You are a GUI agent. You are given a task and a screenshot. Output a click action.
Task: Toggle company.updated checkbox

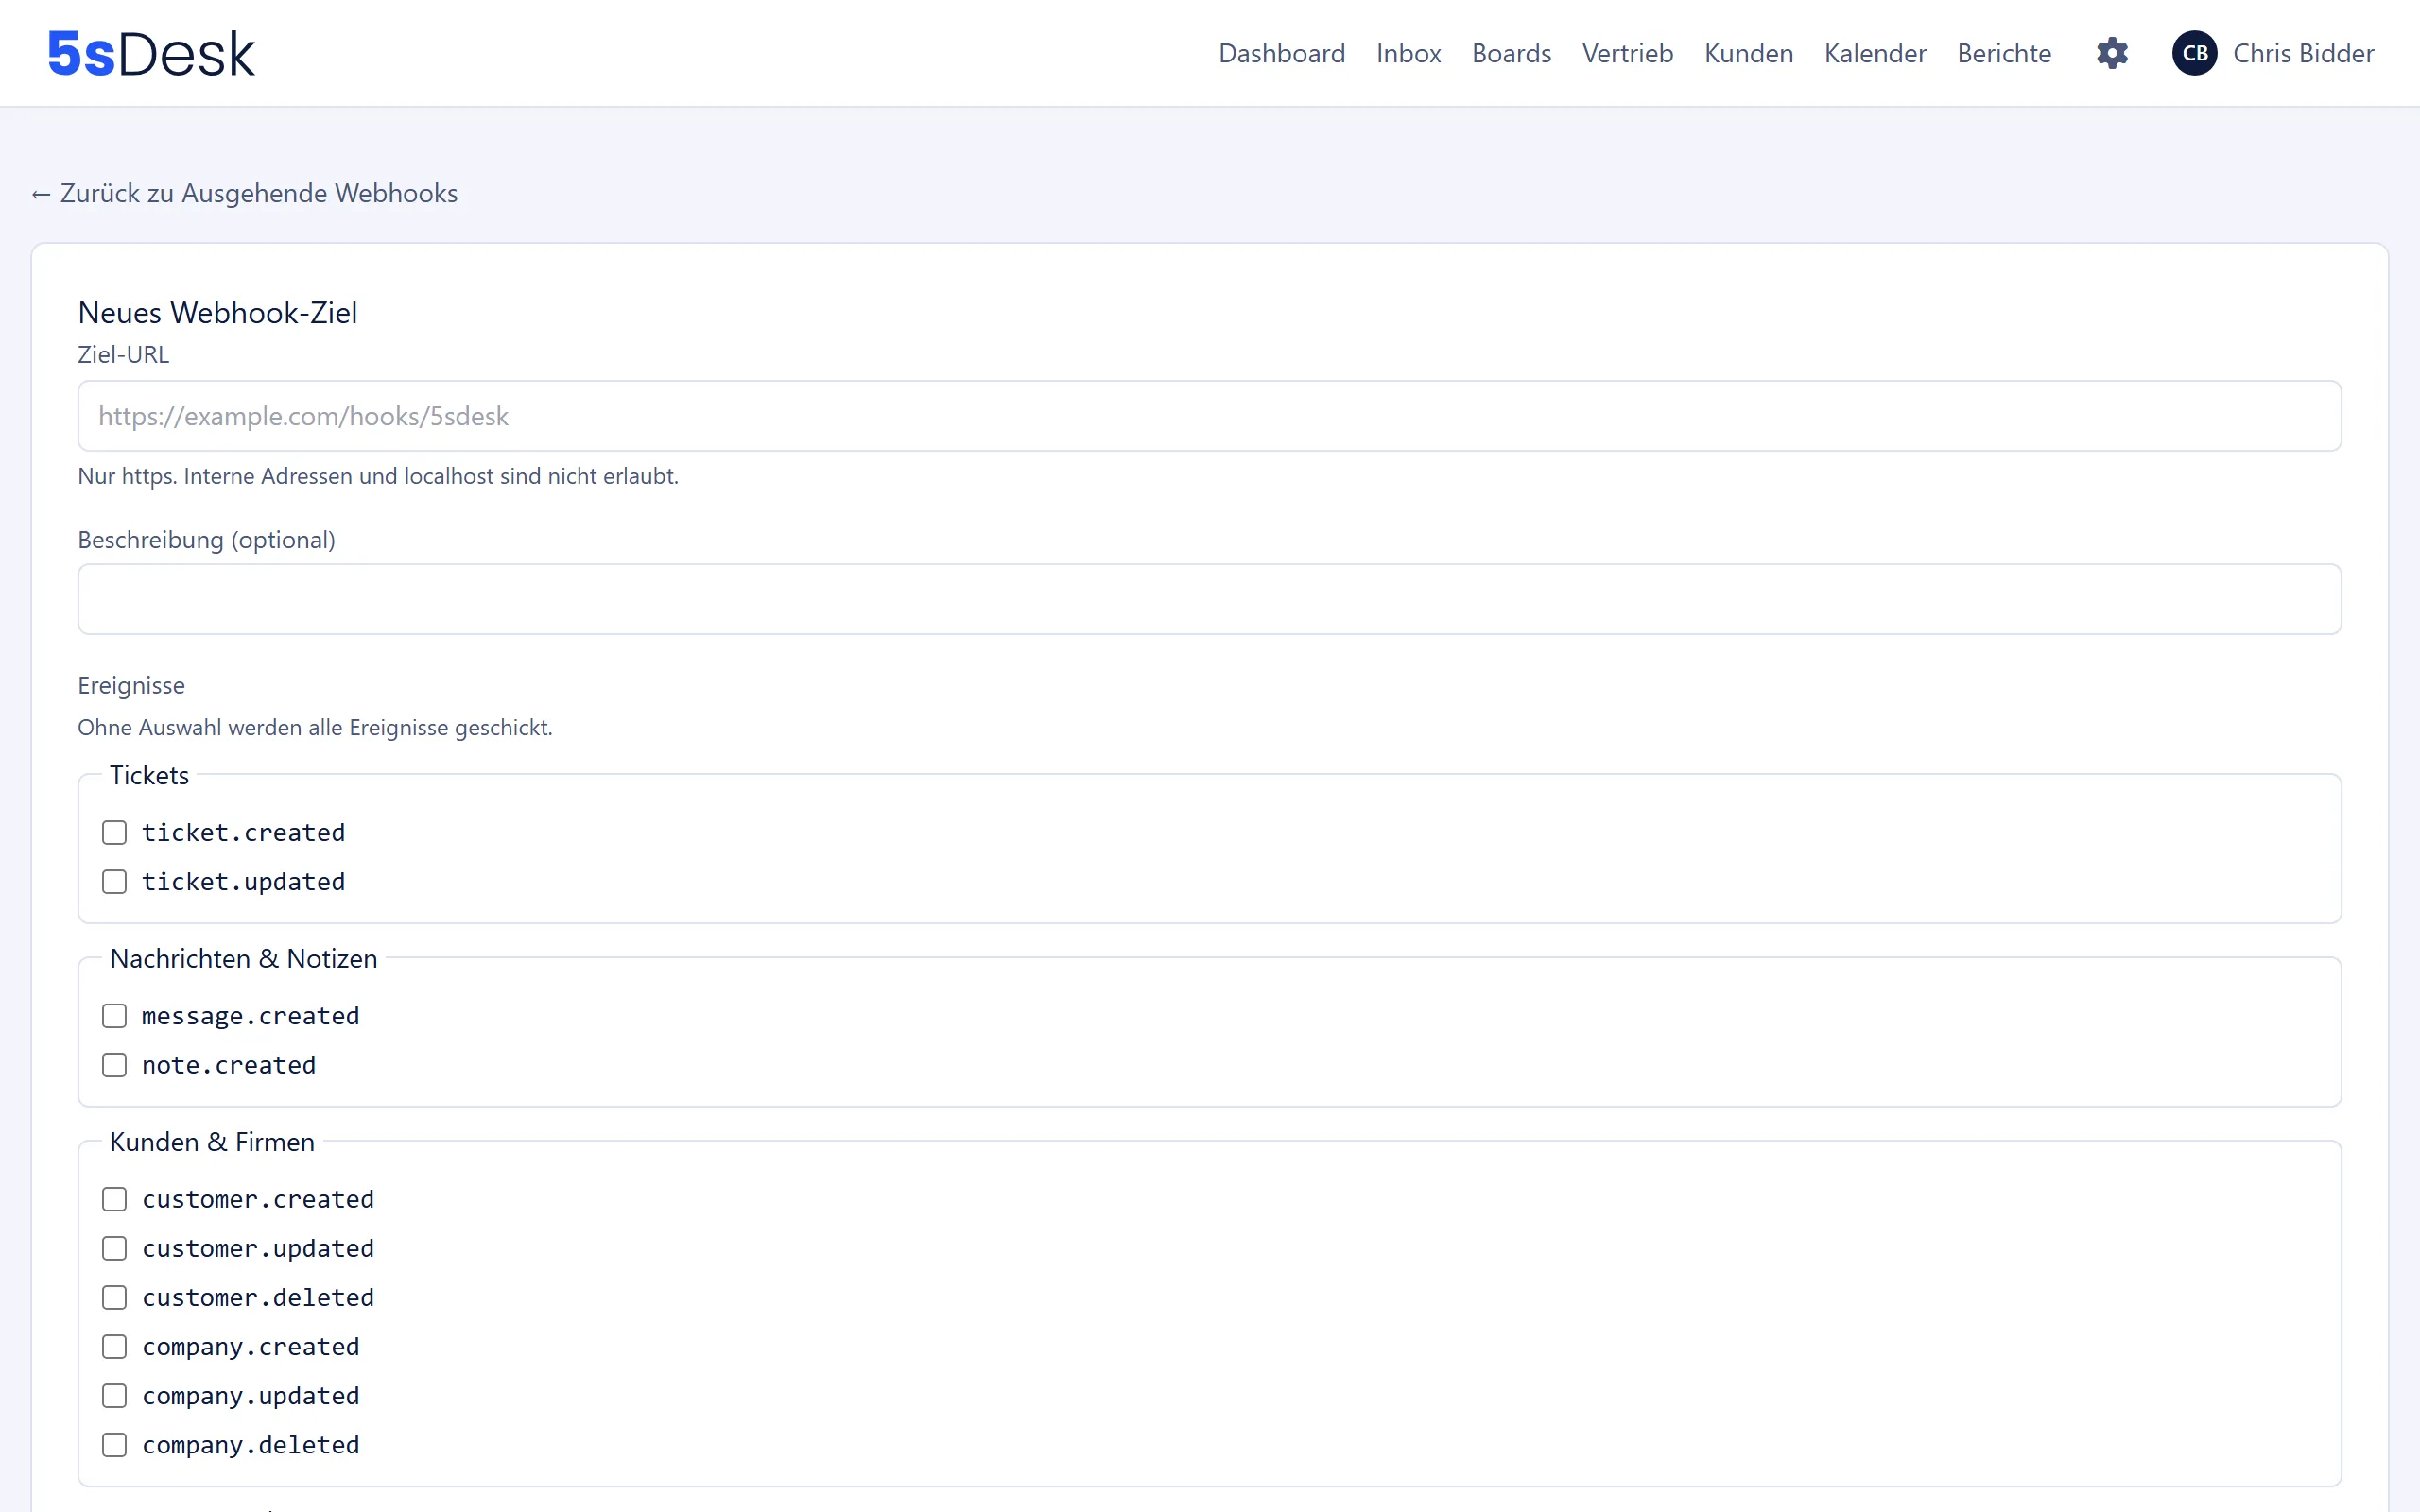(115, 1394)
